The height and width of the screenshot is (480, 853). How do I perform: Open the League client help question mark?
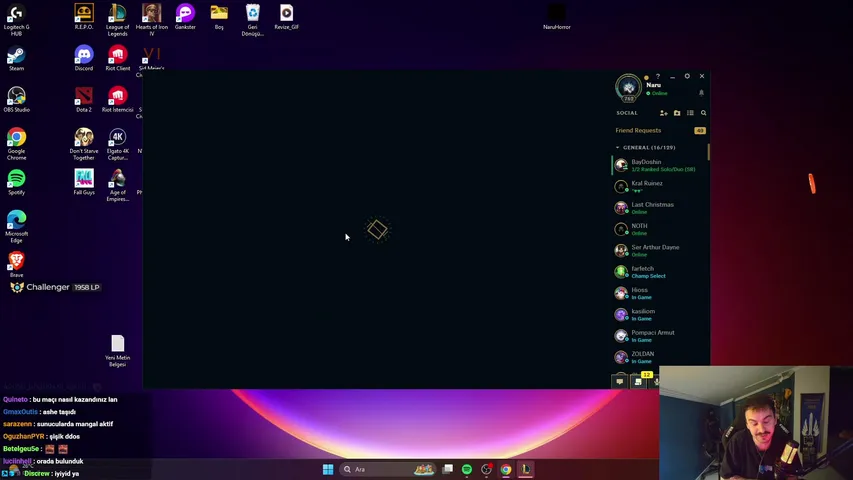(x=658, y=76)
